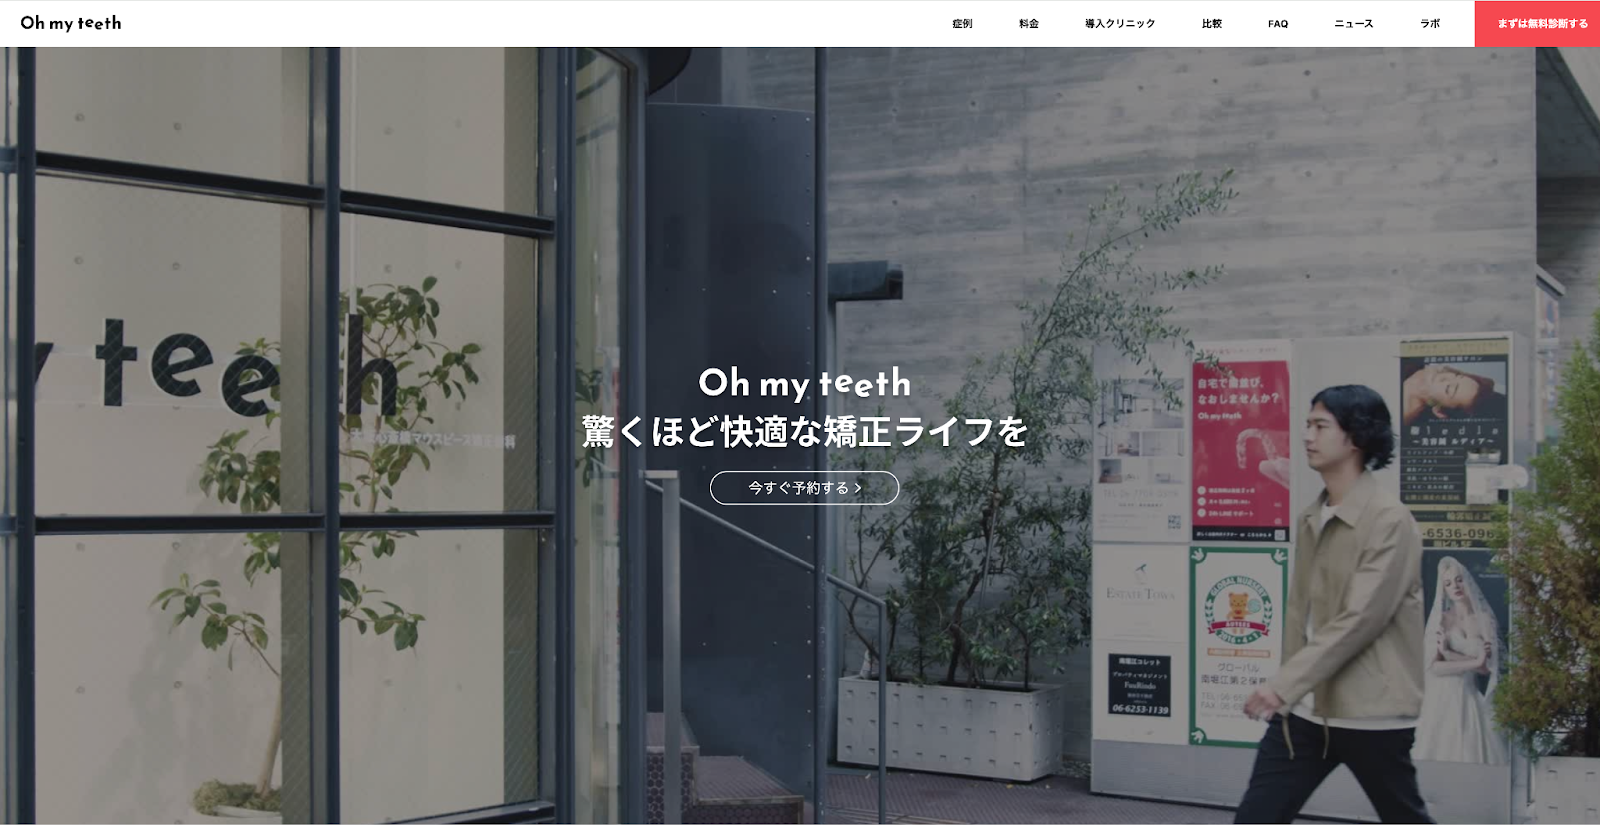Click the black 06-6253-1139 sign
1600x831 pixels.
[x=1139, y=686]
